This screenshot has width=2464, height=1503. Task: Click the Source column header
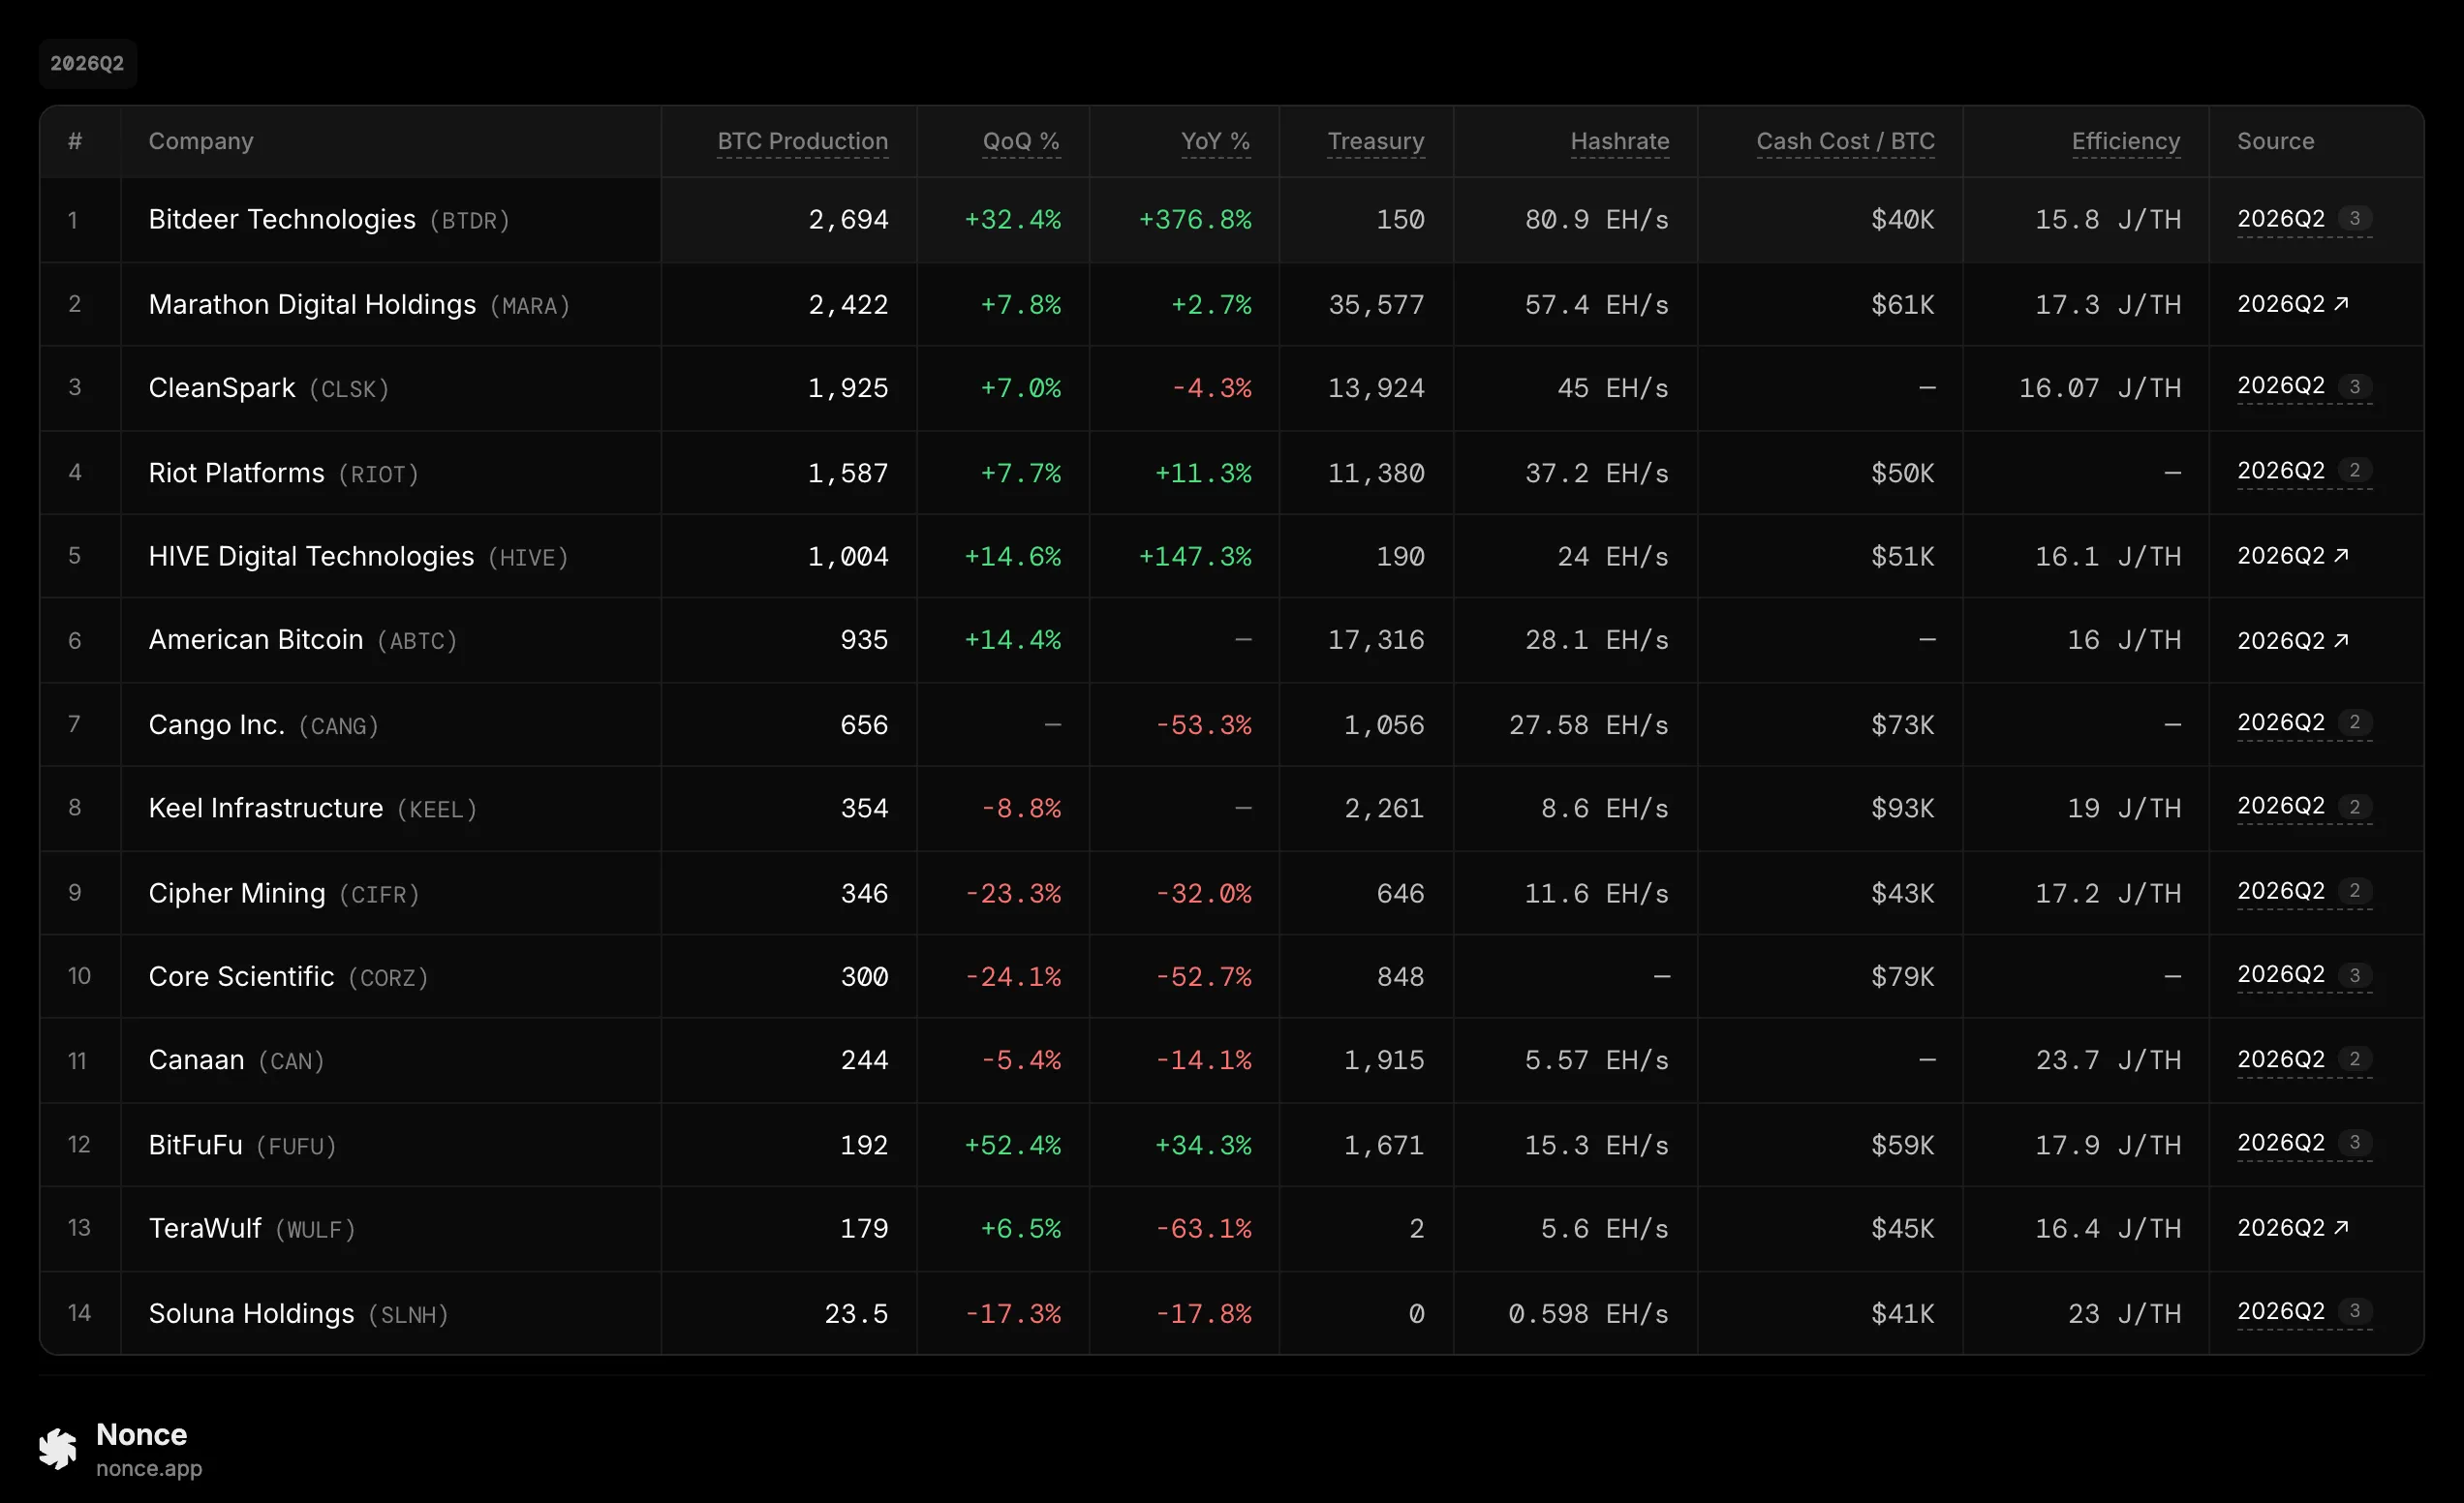(x=2275, y=141)
